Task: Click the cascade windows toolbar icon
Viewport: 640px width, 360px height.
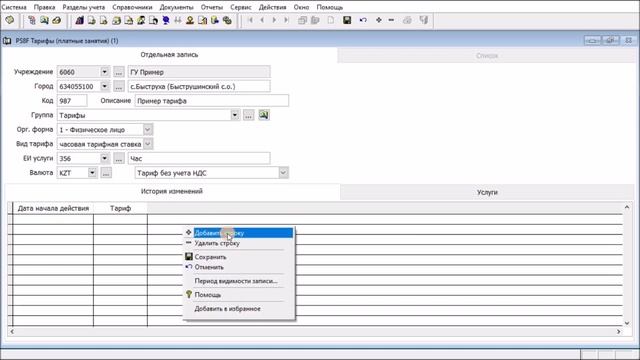Action: (x=302, y=20)
